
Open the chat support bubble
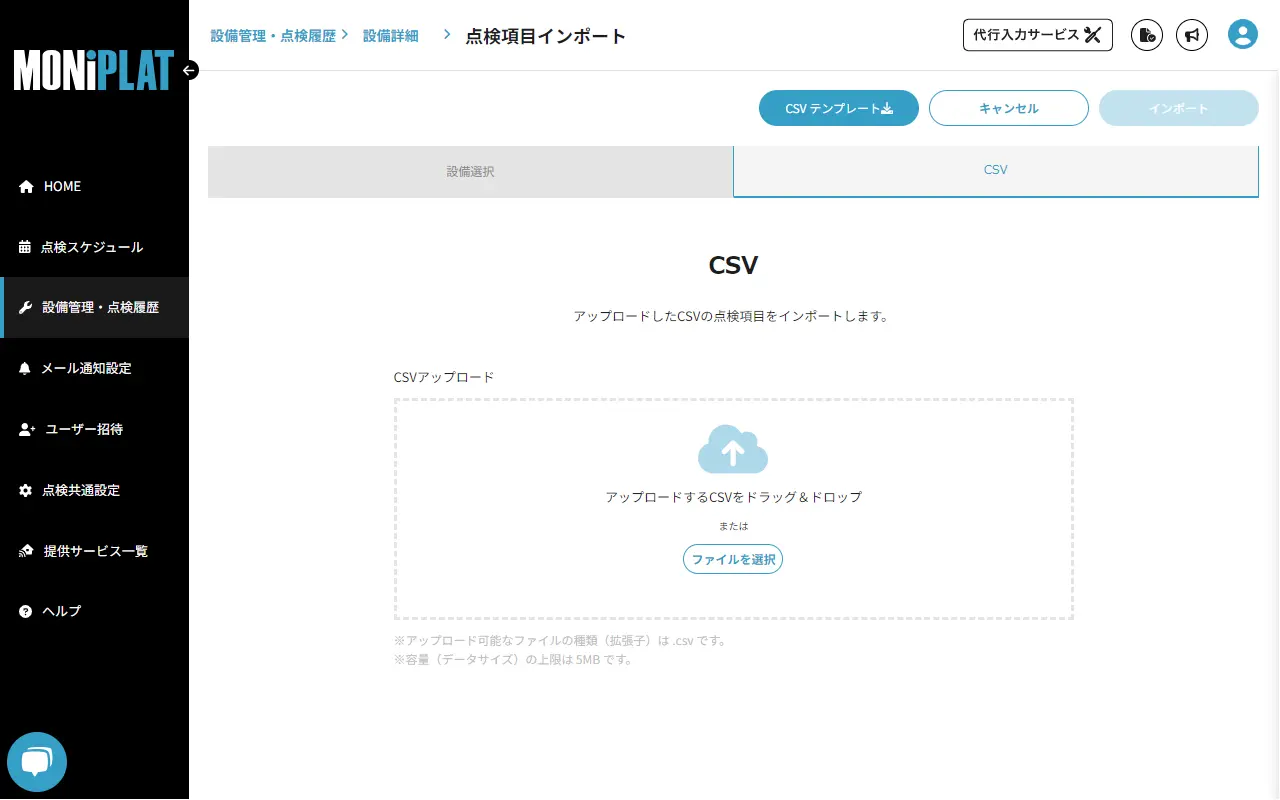[37, 761]
